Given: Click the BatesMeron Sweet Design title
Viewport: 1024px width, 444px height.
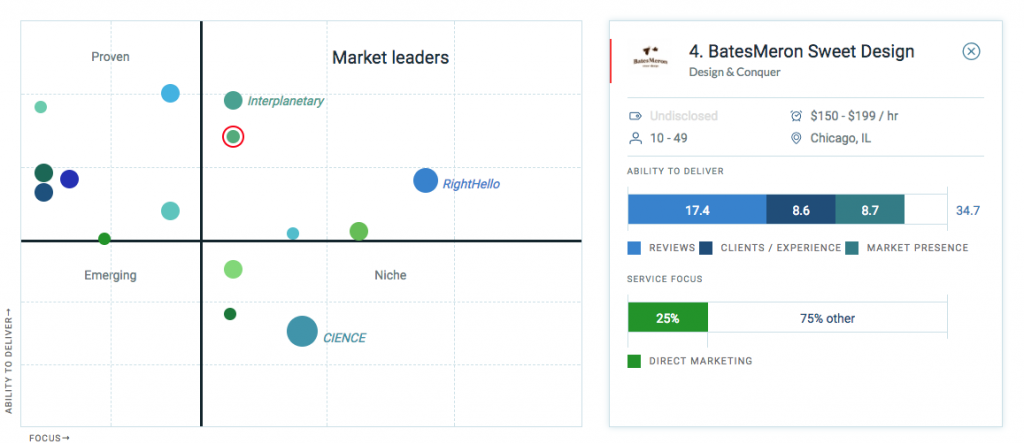Looking at the screenshot, I should (801, 52).
